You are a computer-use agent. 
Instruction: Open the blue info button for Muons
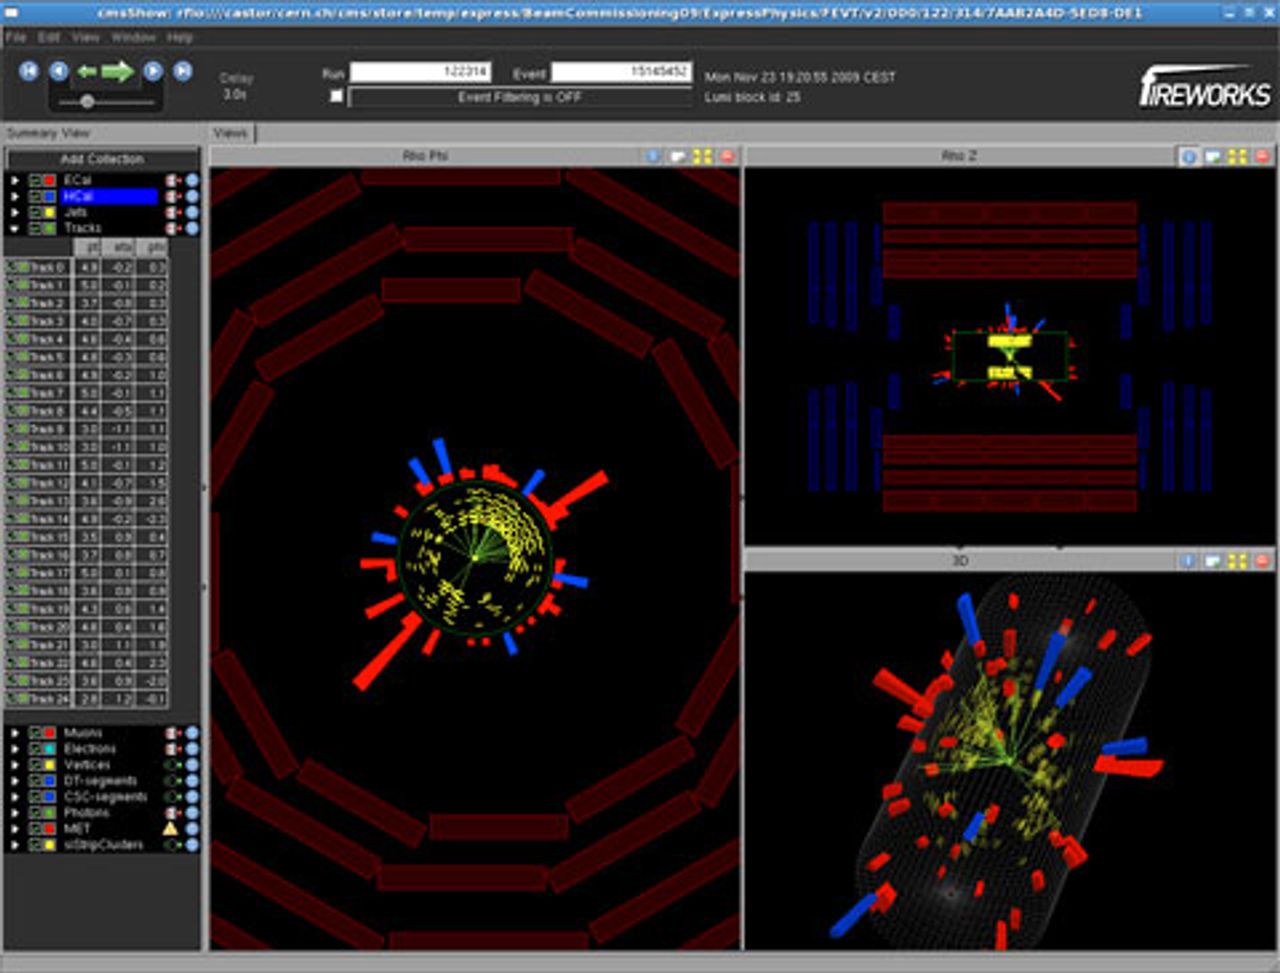point(192,733)
